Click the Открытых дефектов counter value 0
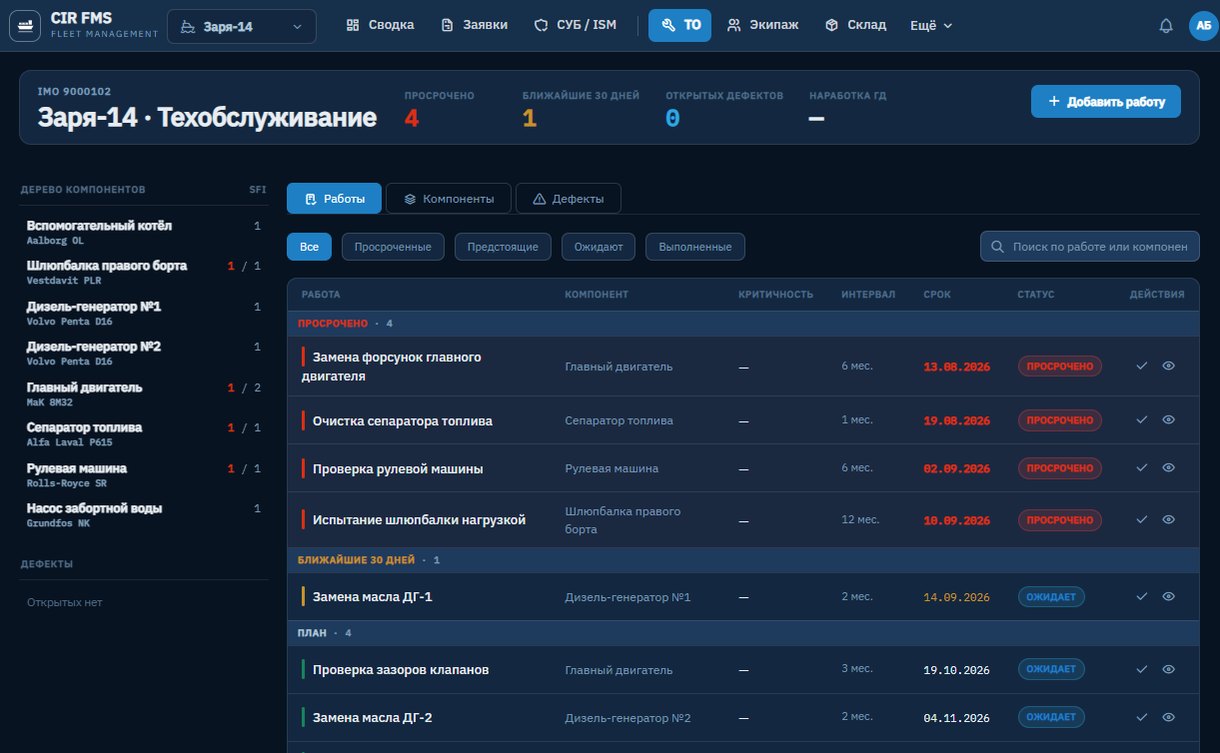 tap(673, 119)
